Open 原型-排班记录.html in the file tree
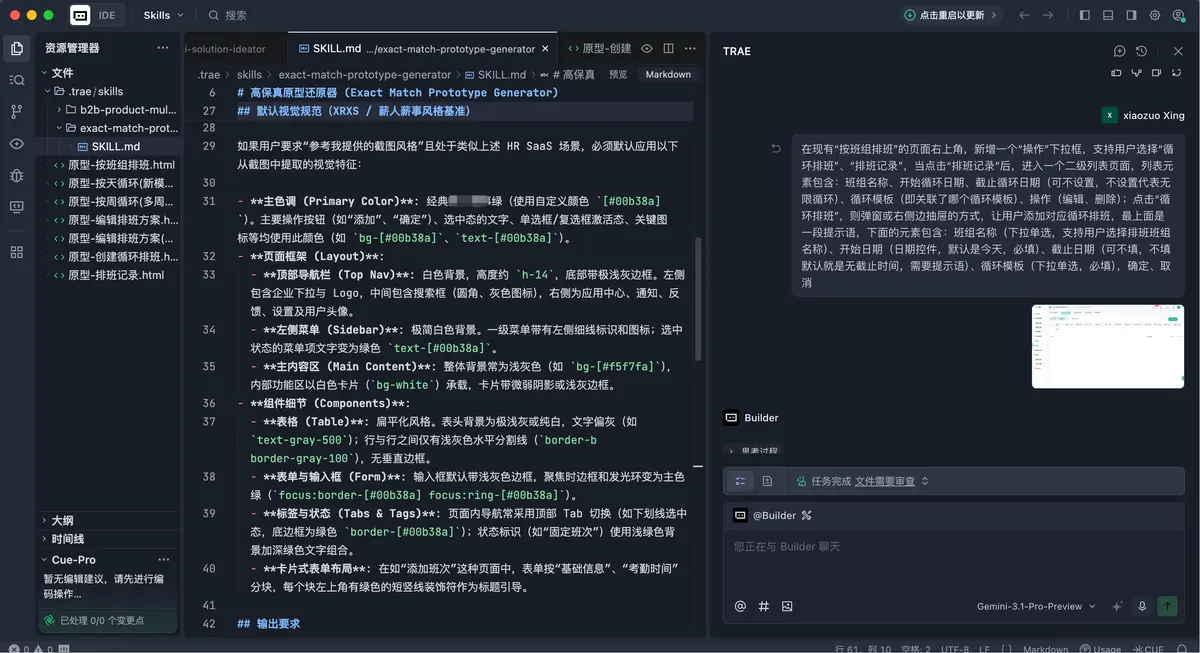This screenshot has height=653, width=1200. pos(115,275)
